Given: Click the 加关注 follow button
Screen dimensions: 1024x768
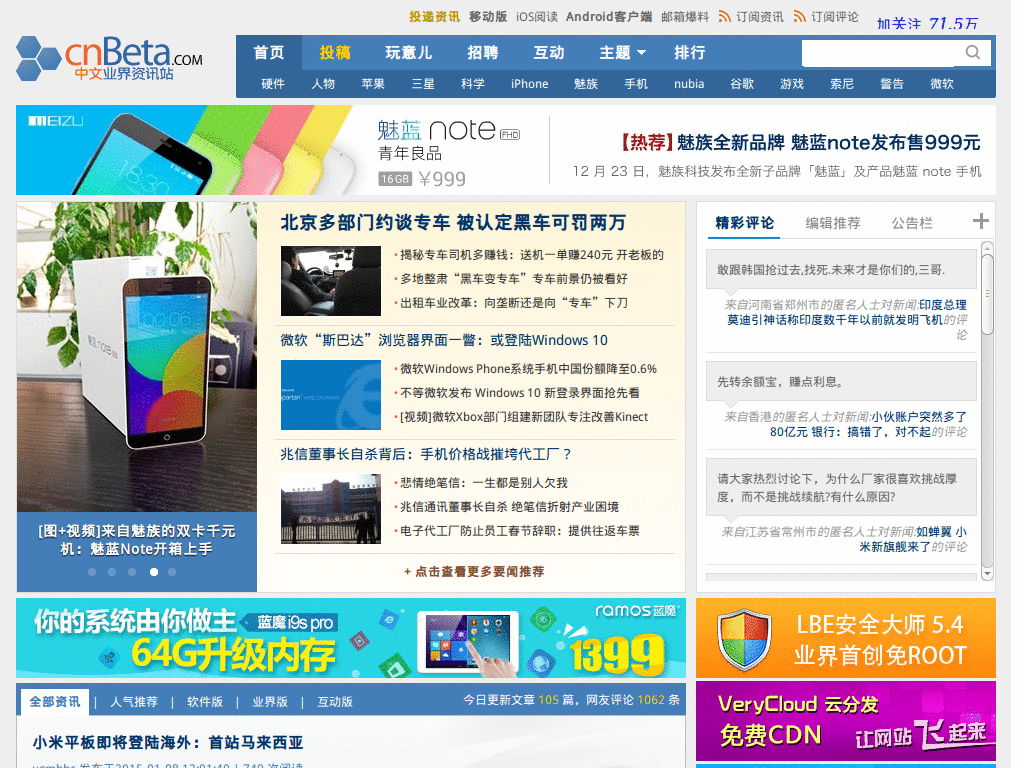Looking at the screenshot, I should click(899, 24).
